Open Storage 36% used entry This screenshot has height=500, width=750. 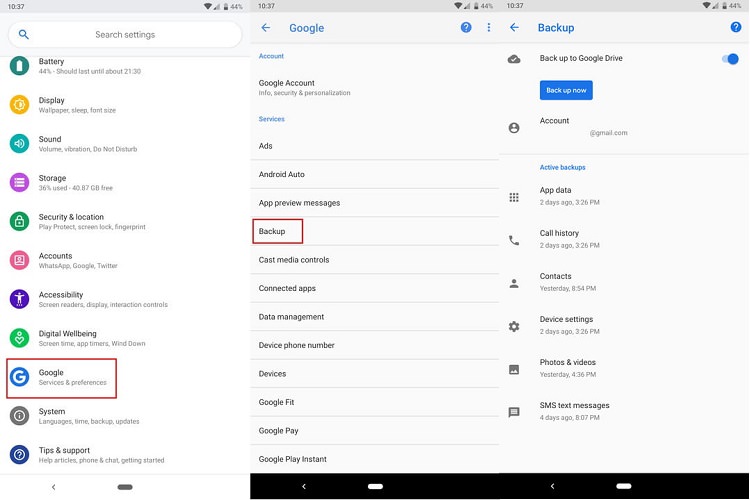pos(125,182)
